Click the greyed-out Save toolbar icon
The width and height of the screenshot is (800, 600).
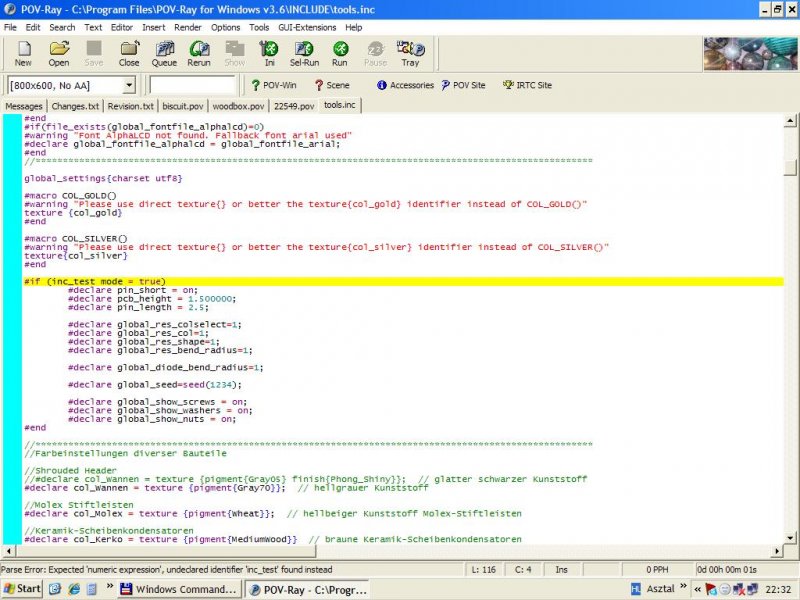pos(94,54)
